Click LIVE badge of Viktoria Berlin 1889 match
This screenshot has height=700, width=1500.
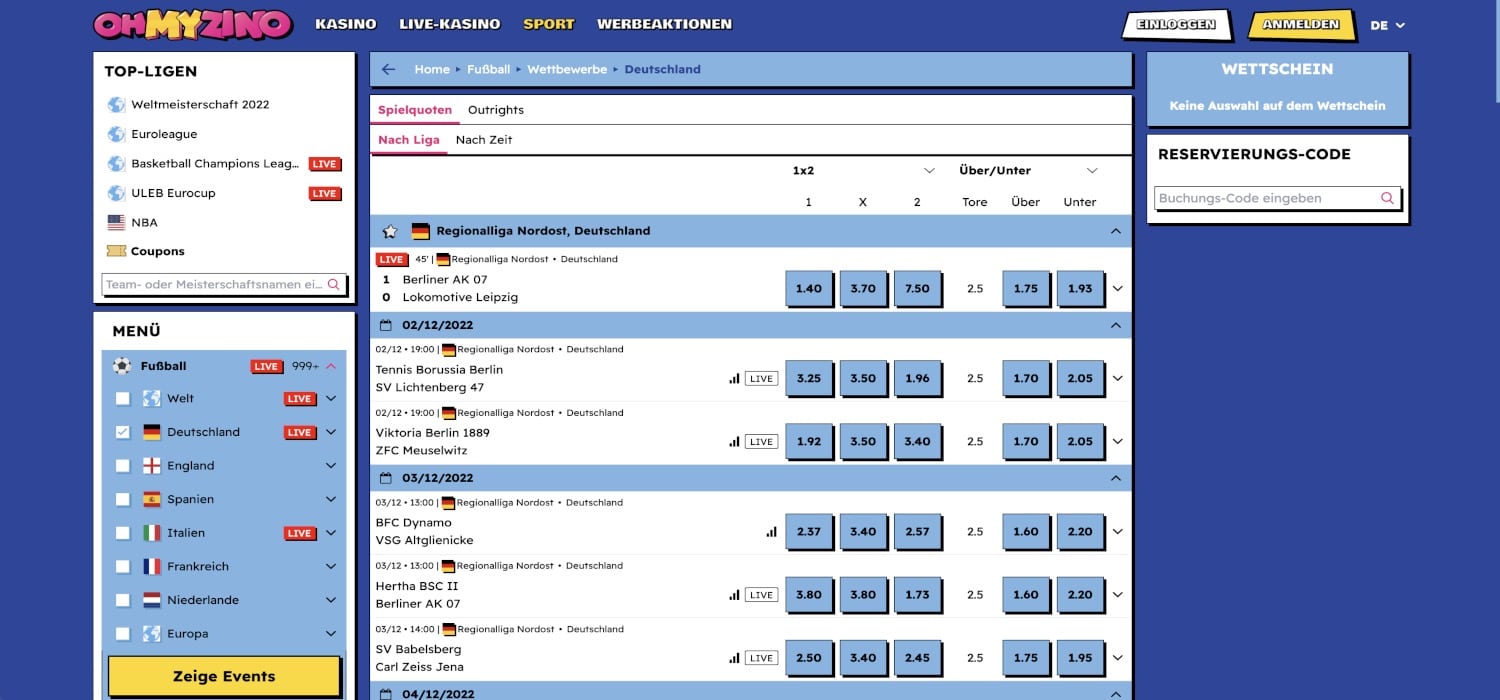(761, 441)
